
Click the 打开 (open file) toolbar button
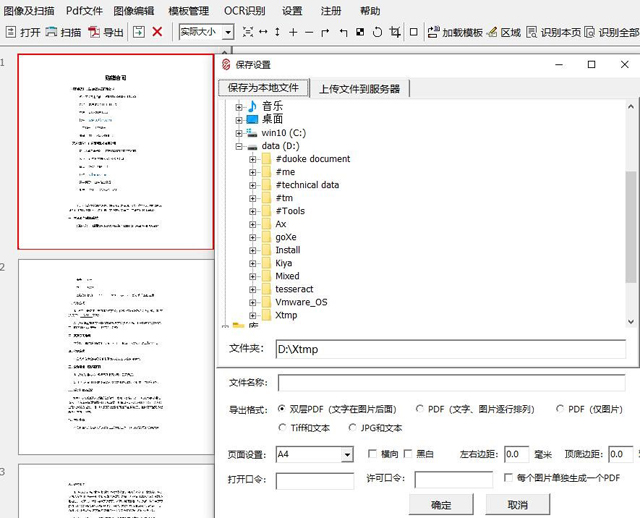click(22, 32)
